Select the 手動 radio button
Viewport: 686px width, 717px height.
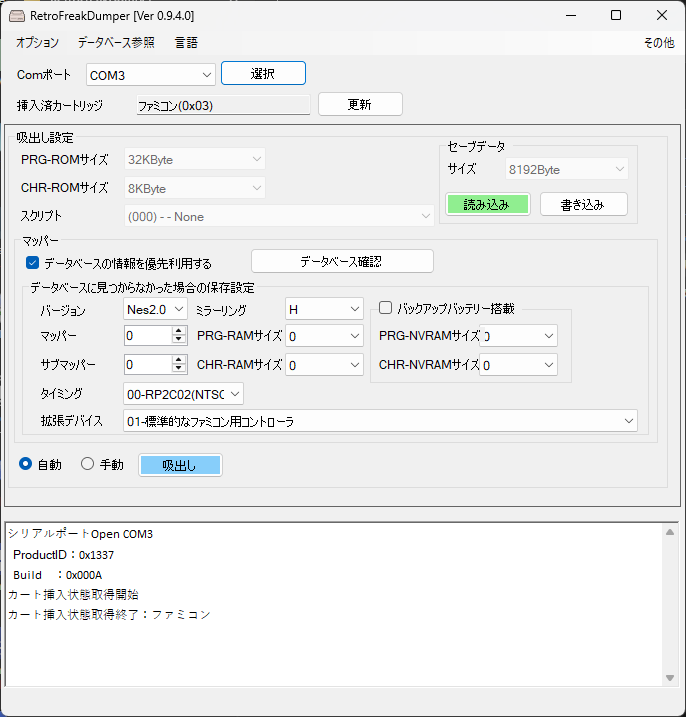coord(87,464)
